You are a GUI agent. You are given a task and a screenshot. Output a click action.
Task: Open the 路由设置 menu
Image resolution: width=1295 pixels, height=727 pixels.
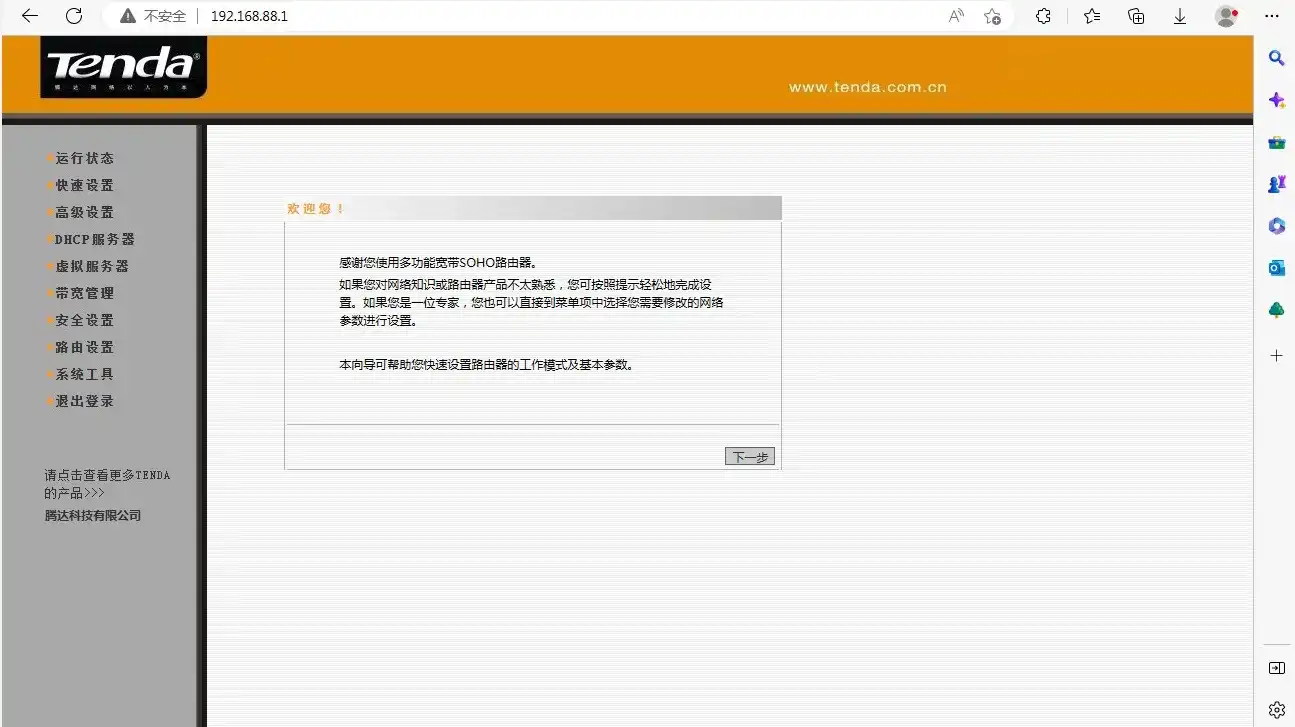pos(84,347)
